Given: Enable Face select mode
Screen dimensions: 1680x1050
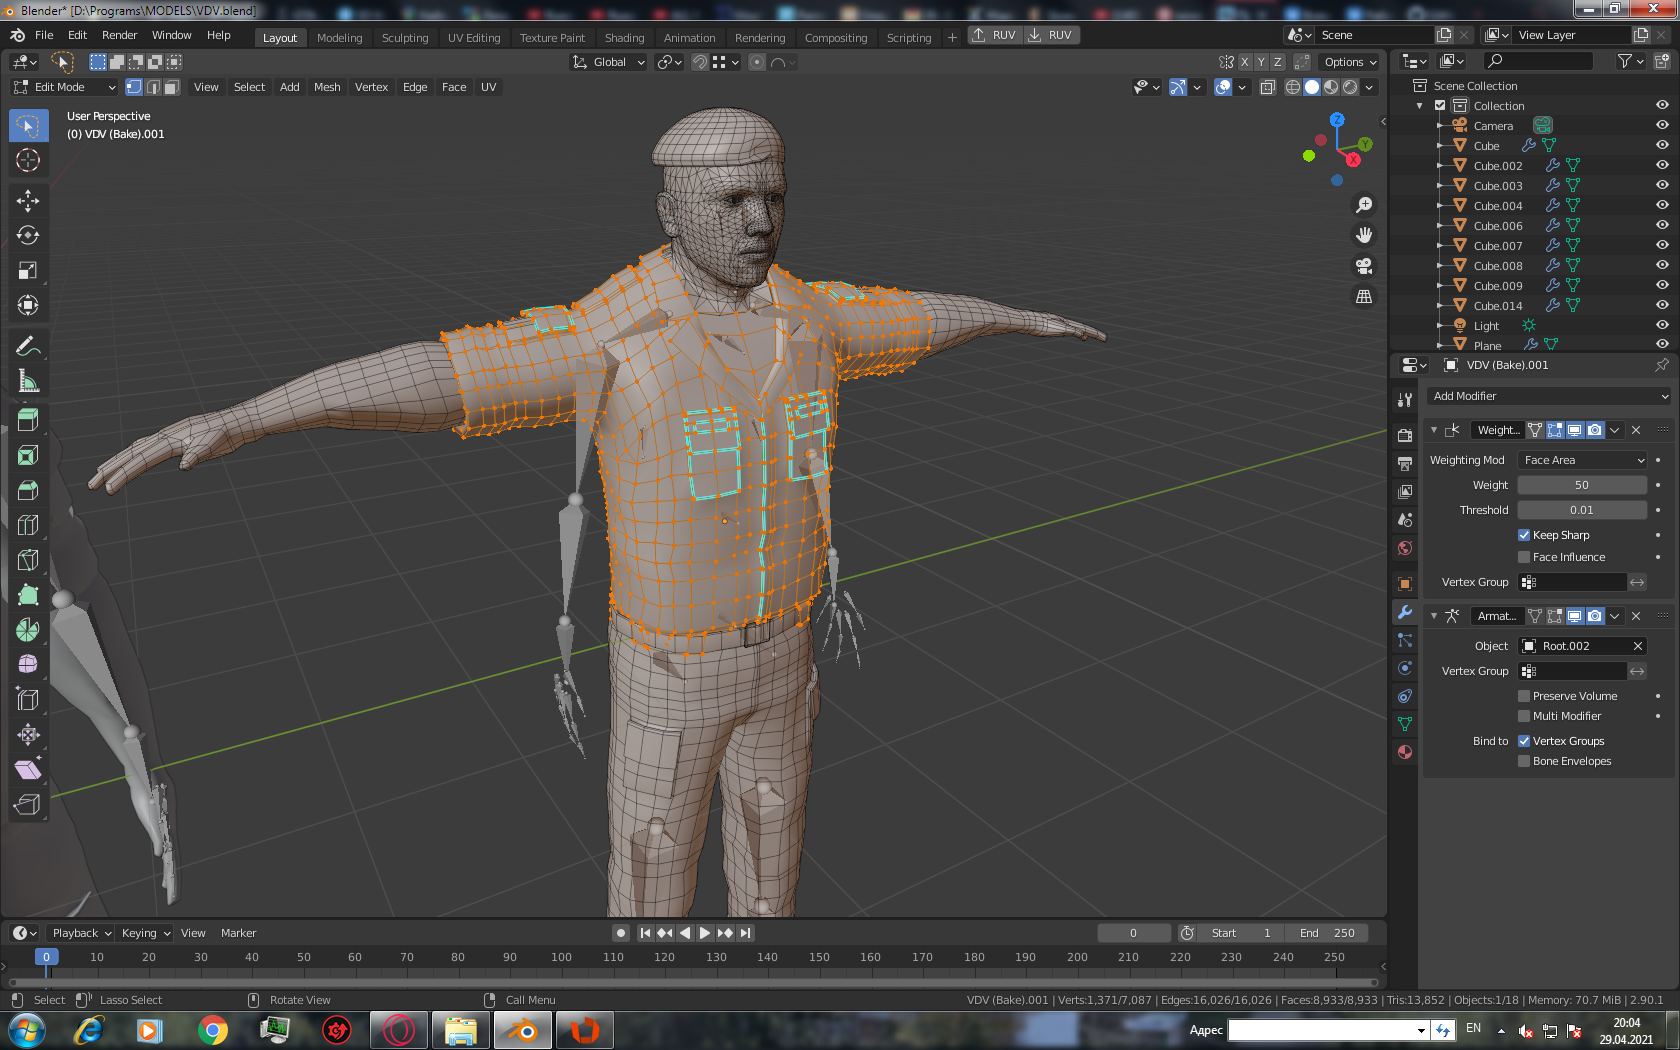Looking at the screenshot, I should (x=172, y=87).
